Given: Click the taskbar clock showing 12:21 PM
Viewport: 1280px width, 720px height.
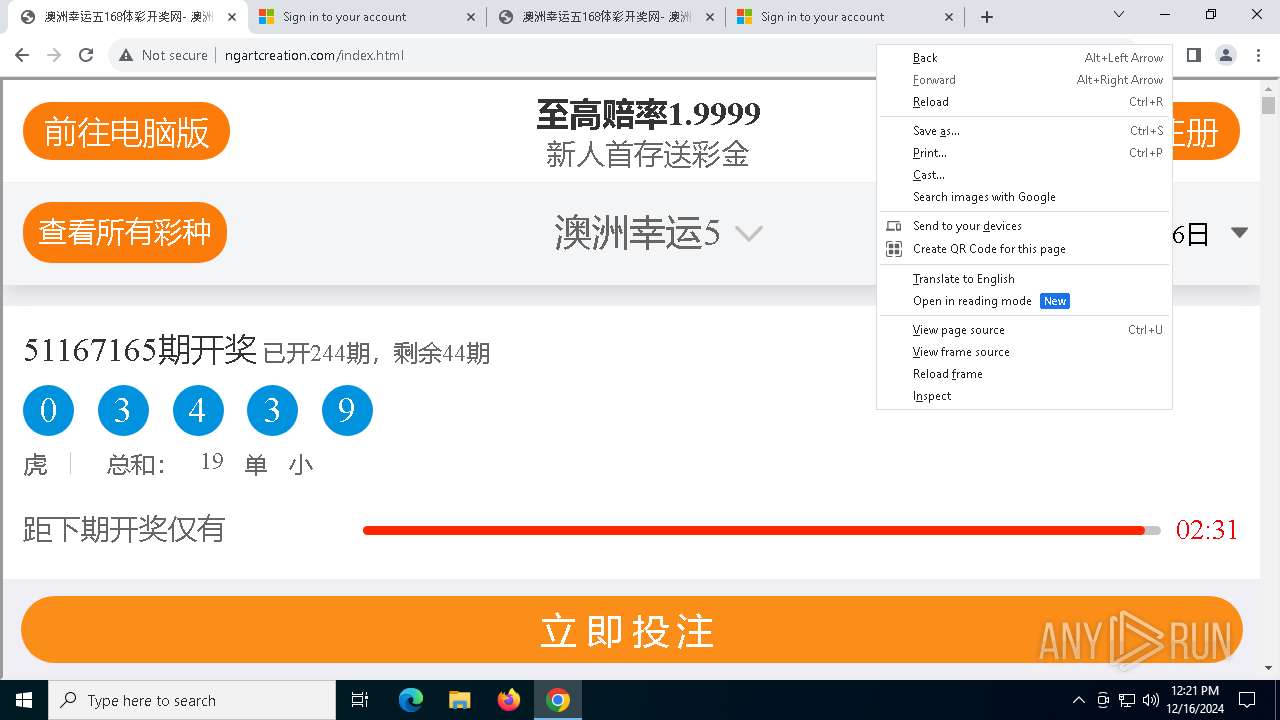Looking at the screenshot, I should 1195,700.
